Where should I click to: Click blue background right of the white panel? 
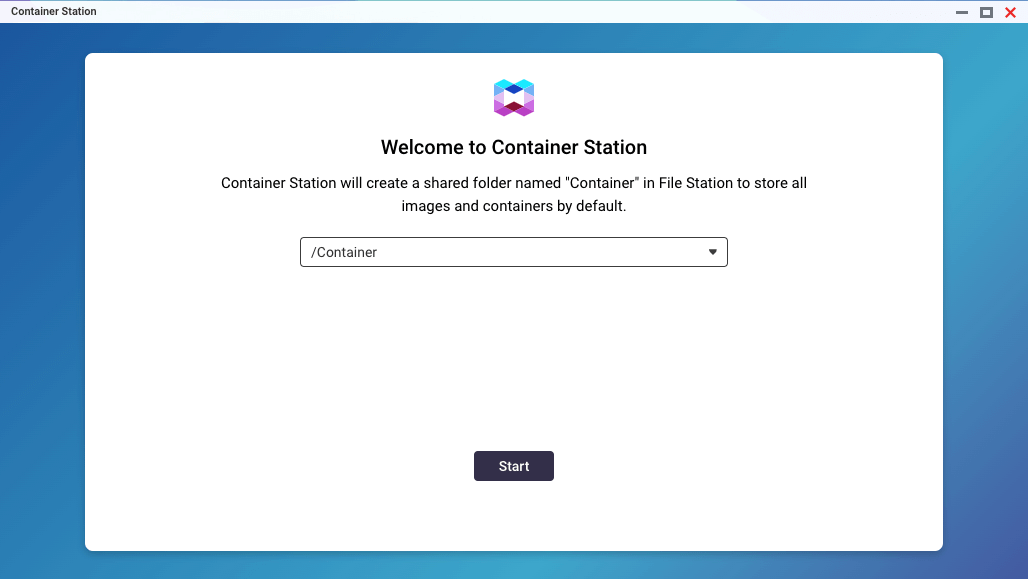(x=985, y=300)
